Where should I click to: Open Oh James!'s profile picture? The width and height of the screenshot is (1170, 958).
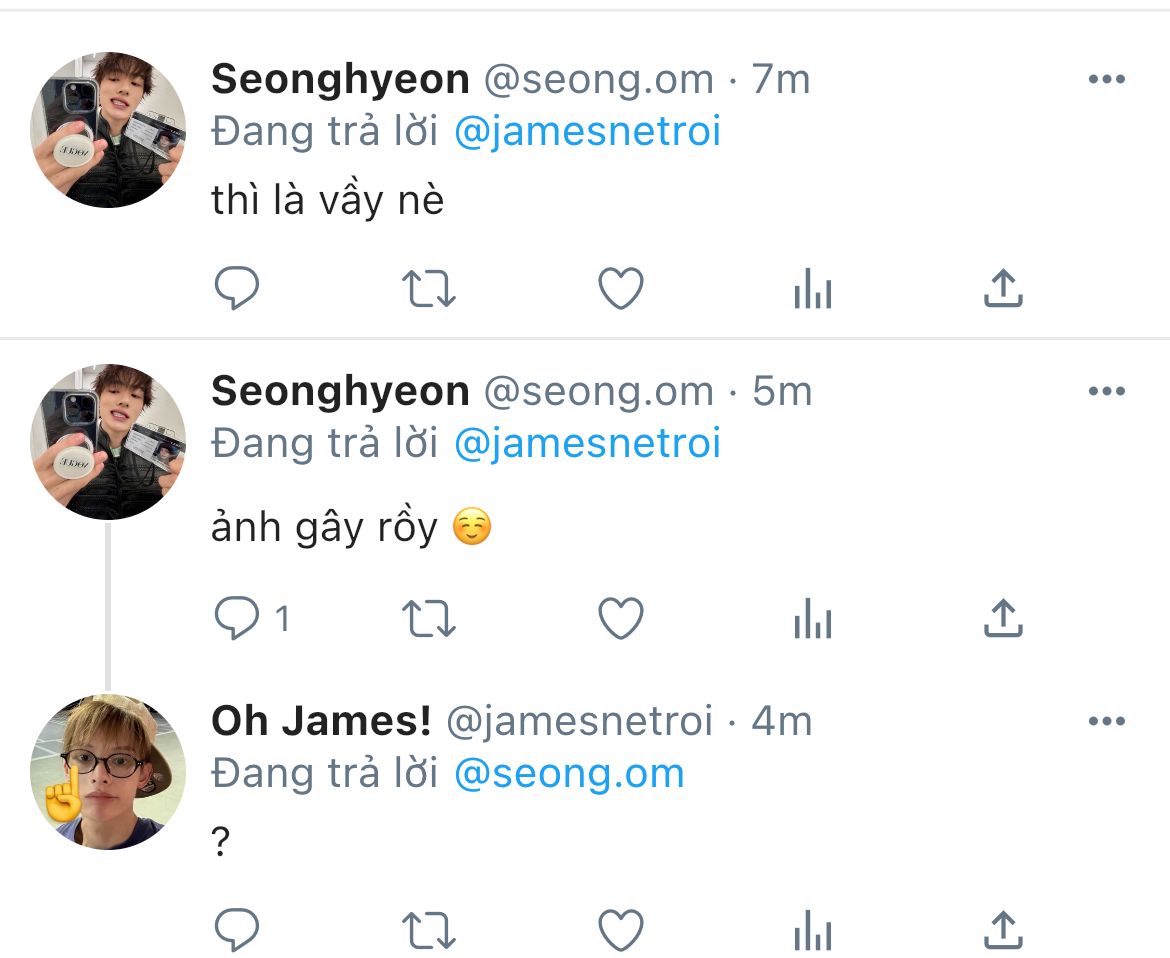point(108,771)
